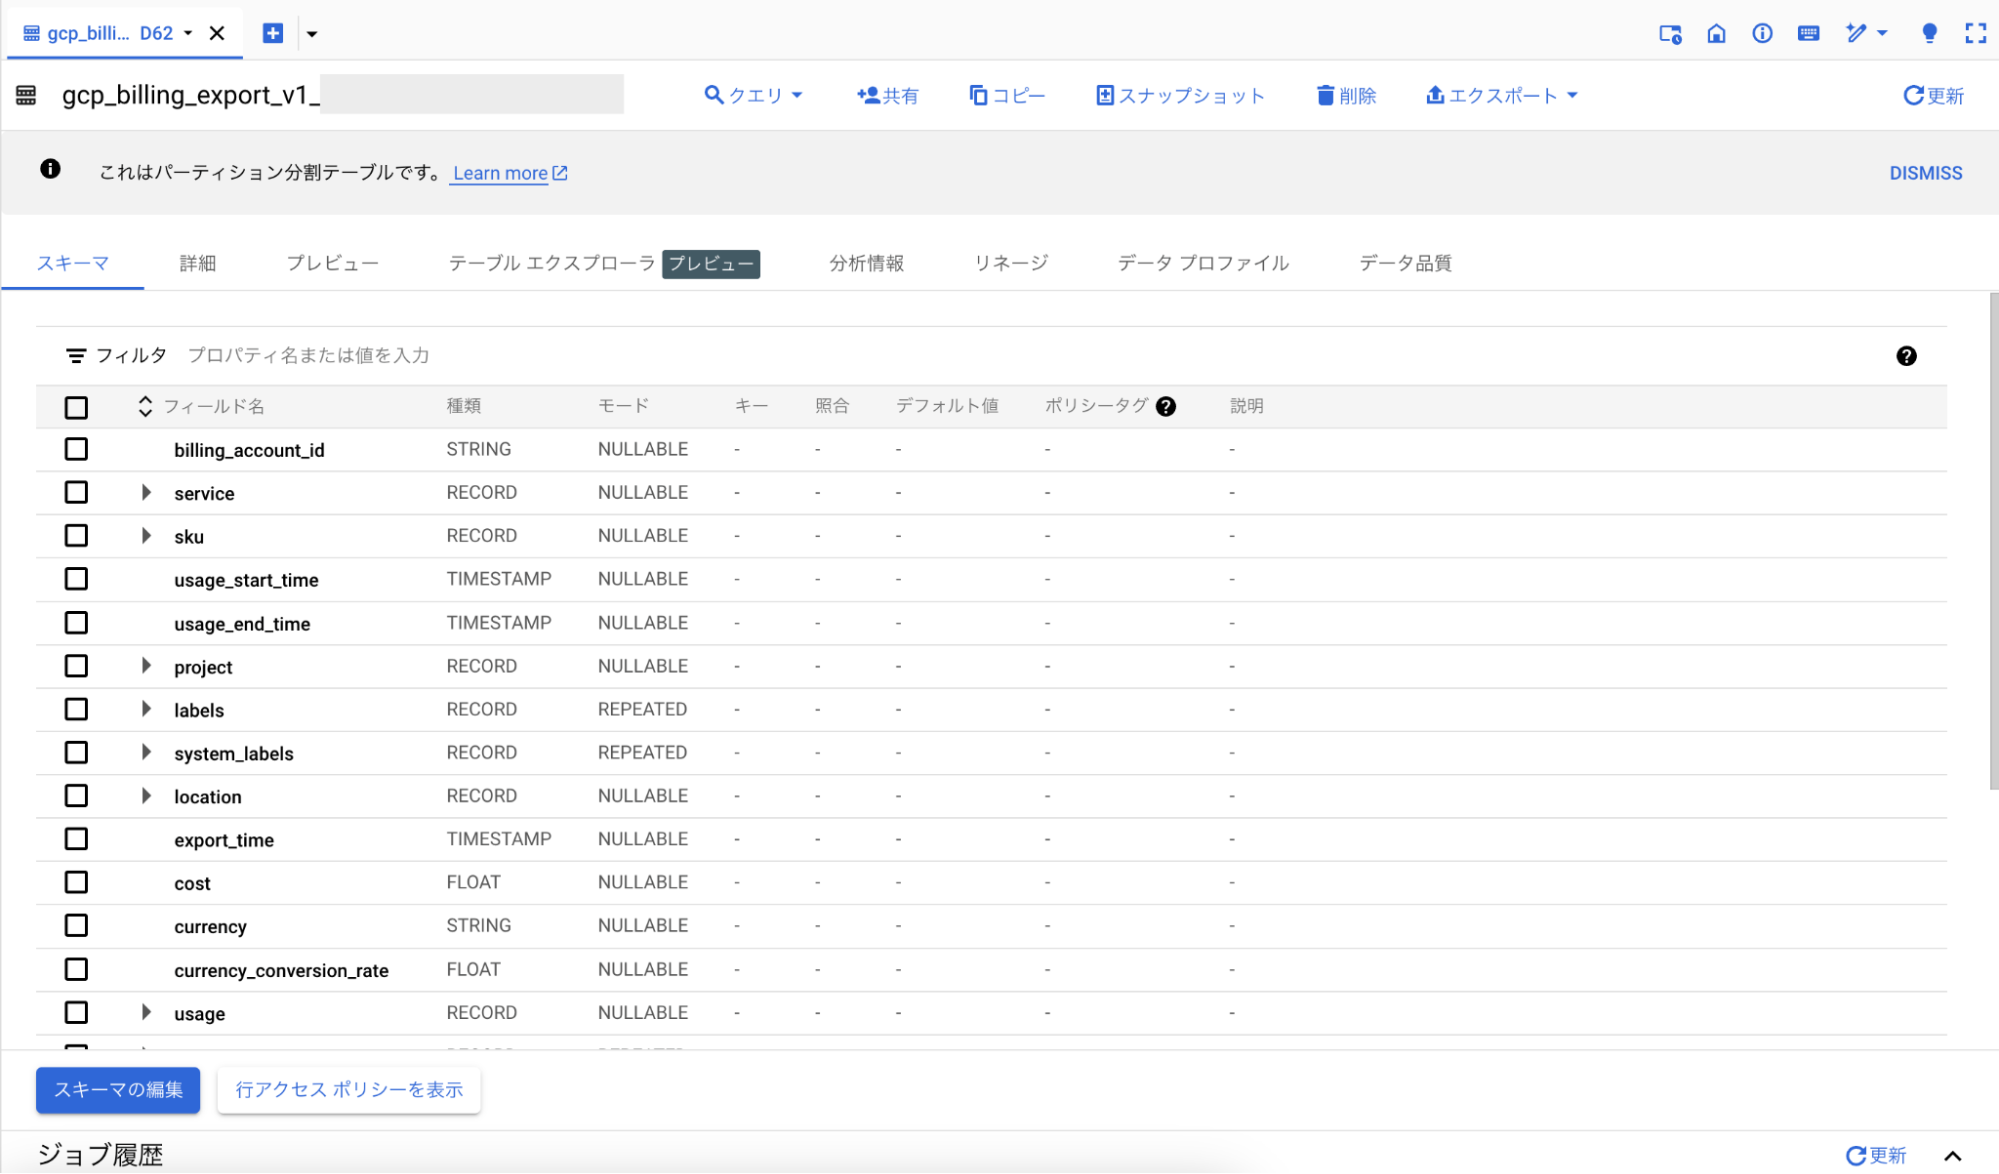The height and width of the screenshot is (1174, 1999).
Task: Click the help icon beside ポリシータグ
Action: [1166, 406]
